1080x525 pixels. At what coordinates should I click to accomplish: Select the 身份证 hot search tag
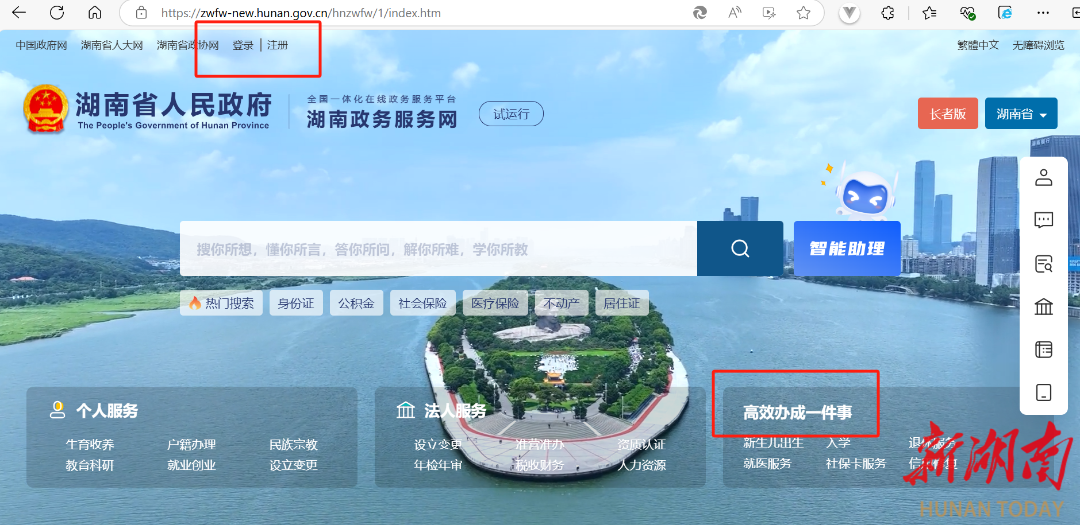295,303
